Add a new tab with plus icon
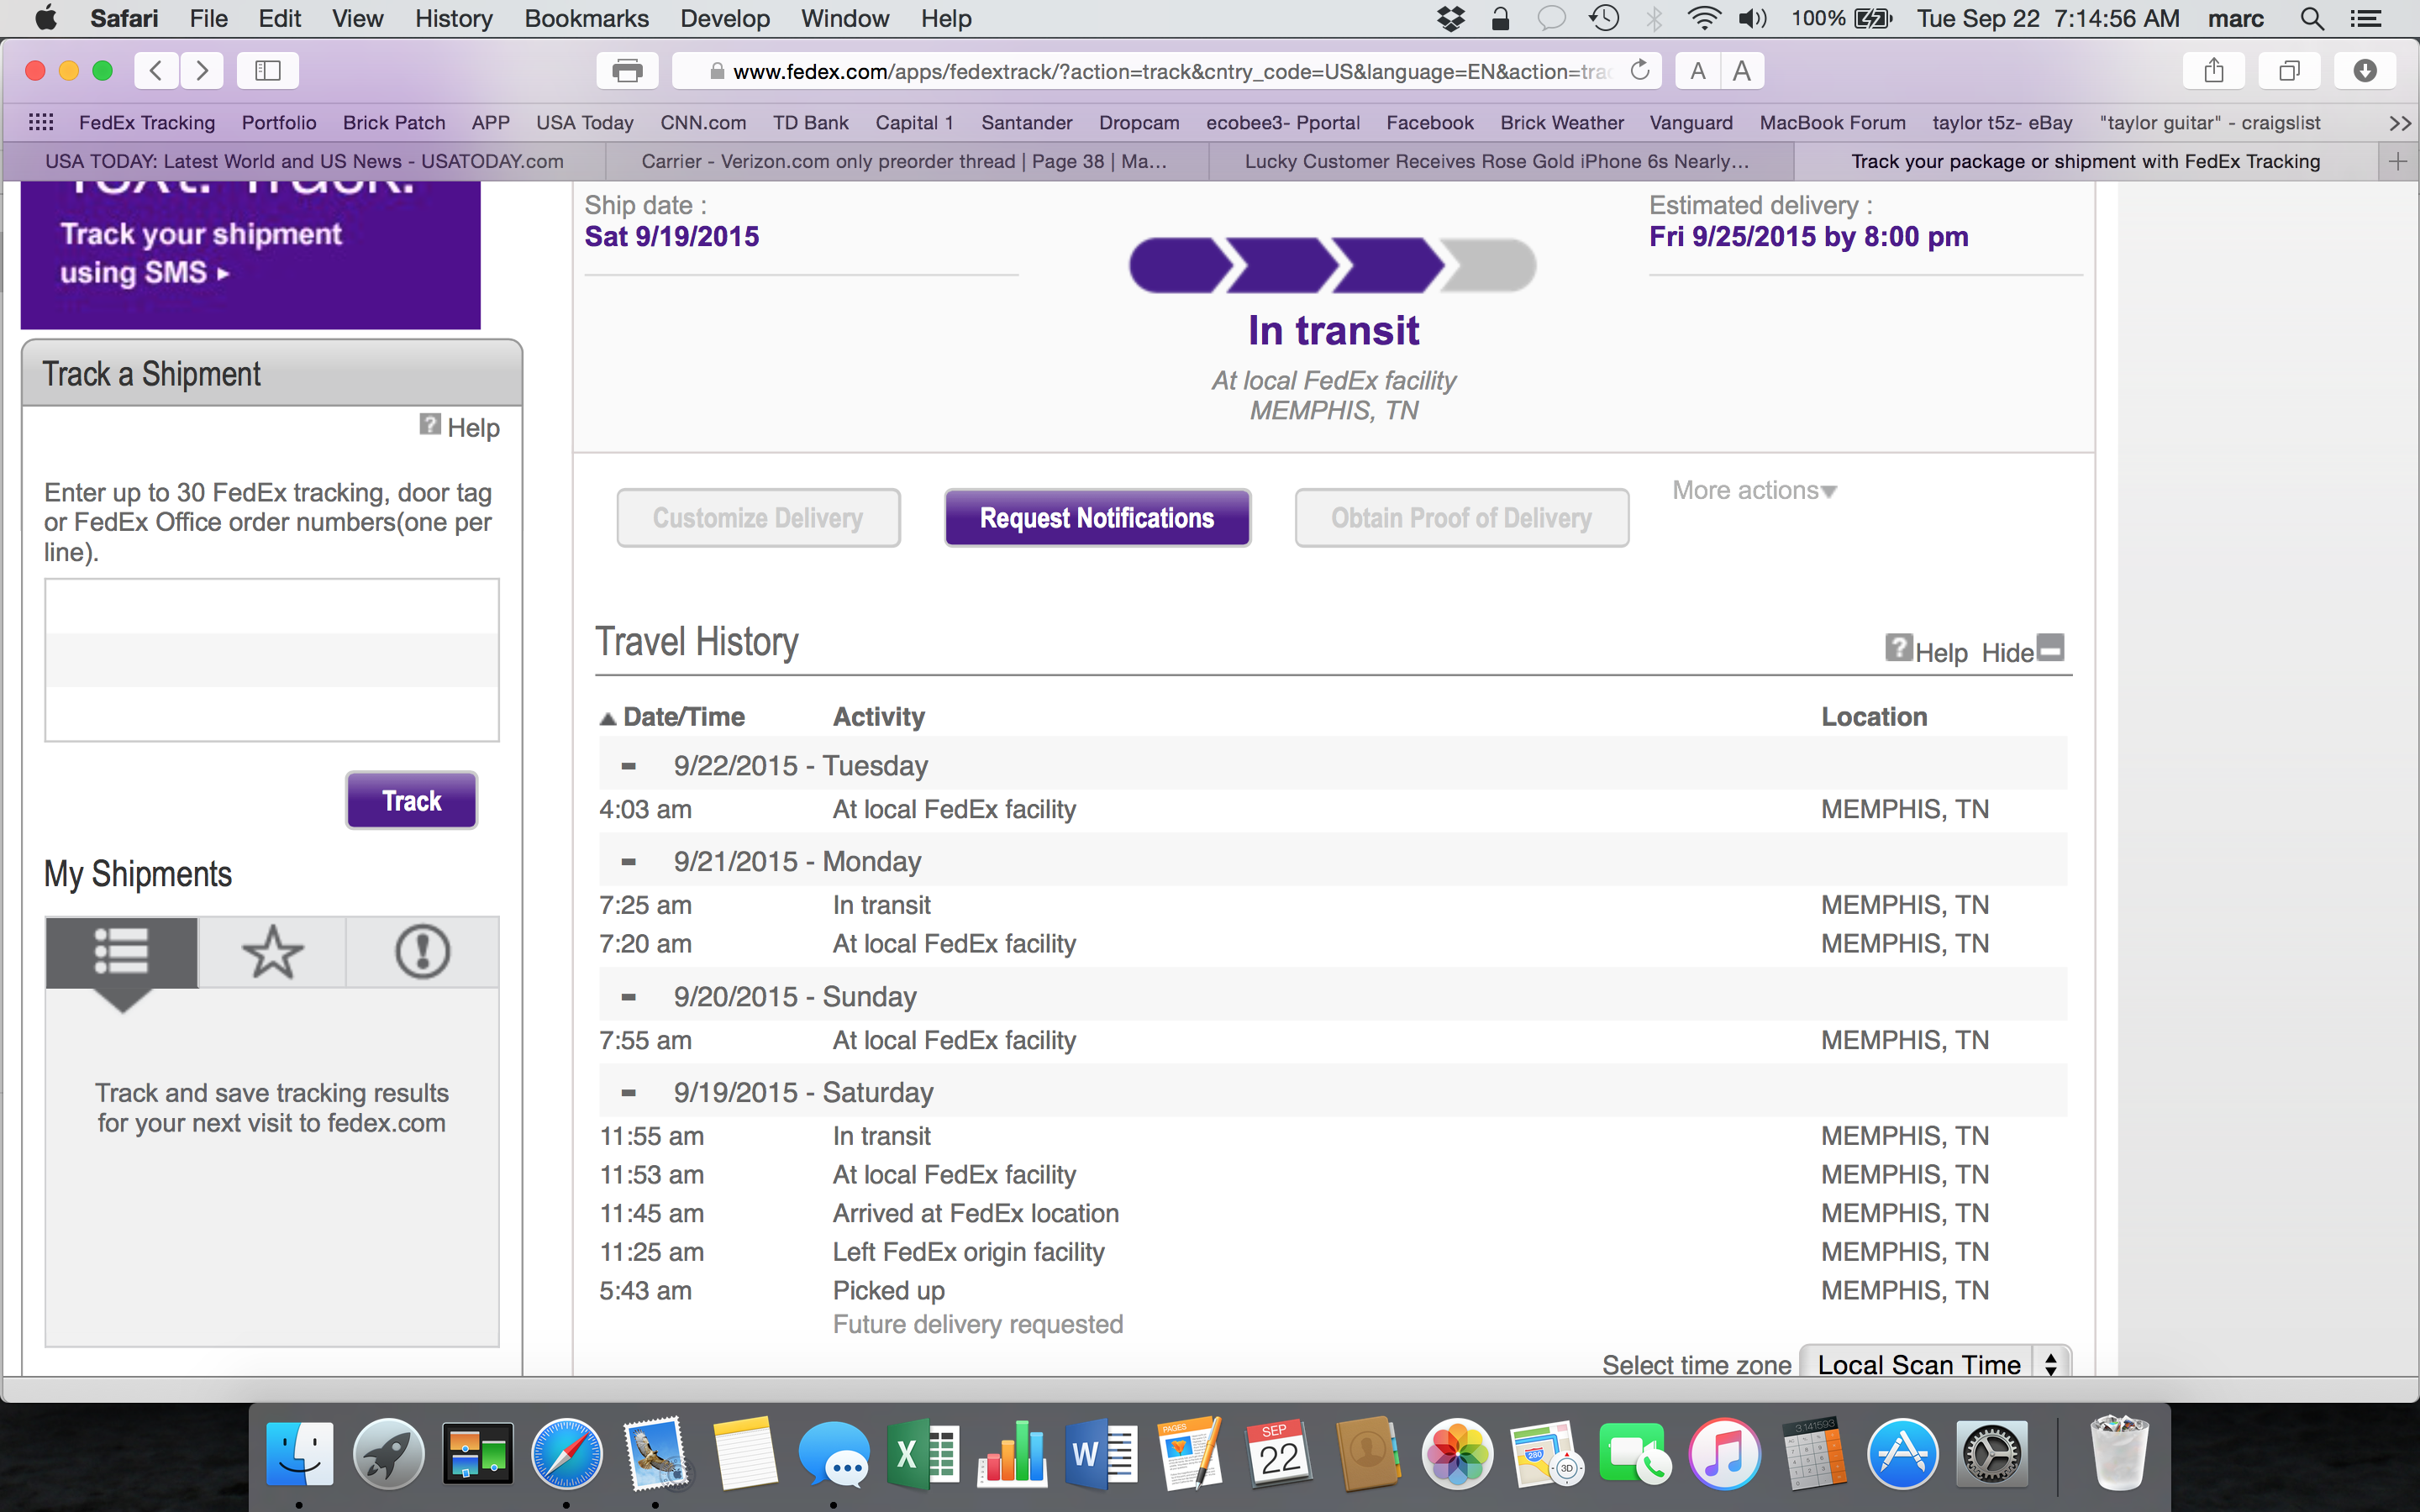This screenshot has width=2420, height=1512. coord(2398,161)
